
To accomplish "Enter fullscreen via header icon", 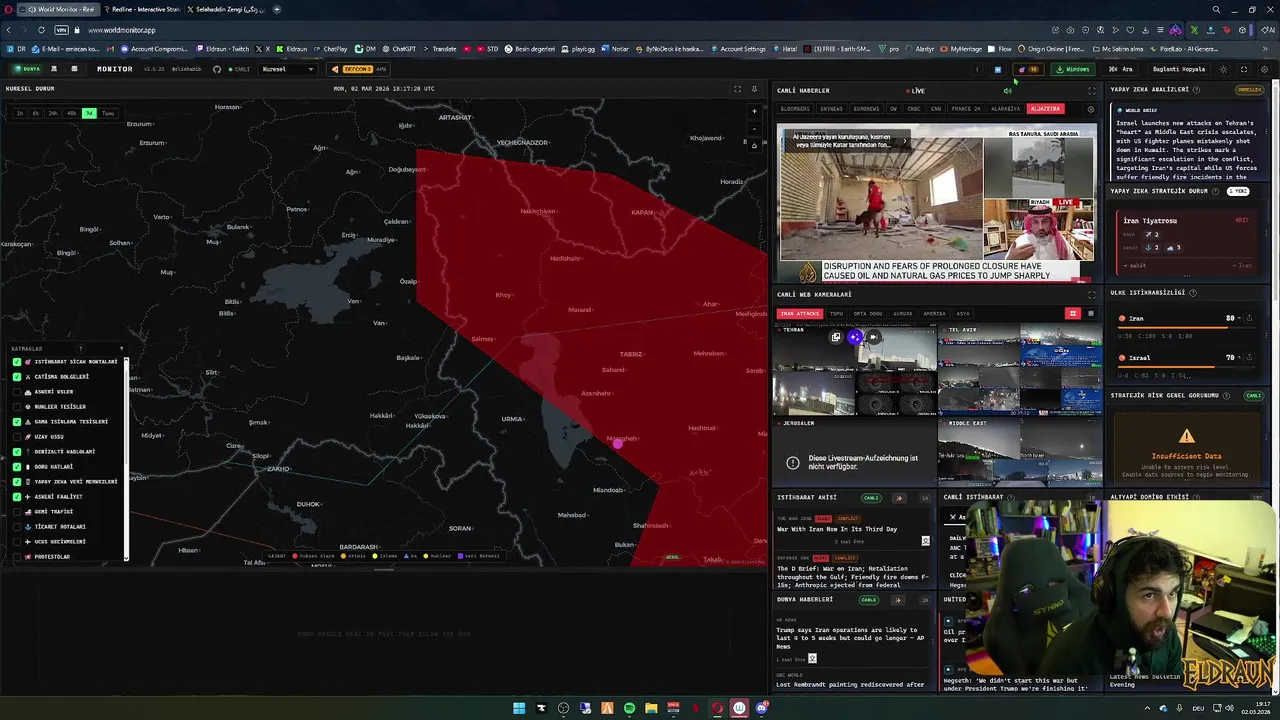I will pos(1244,69).
